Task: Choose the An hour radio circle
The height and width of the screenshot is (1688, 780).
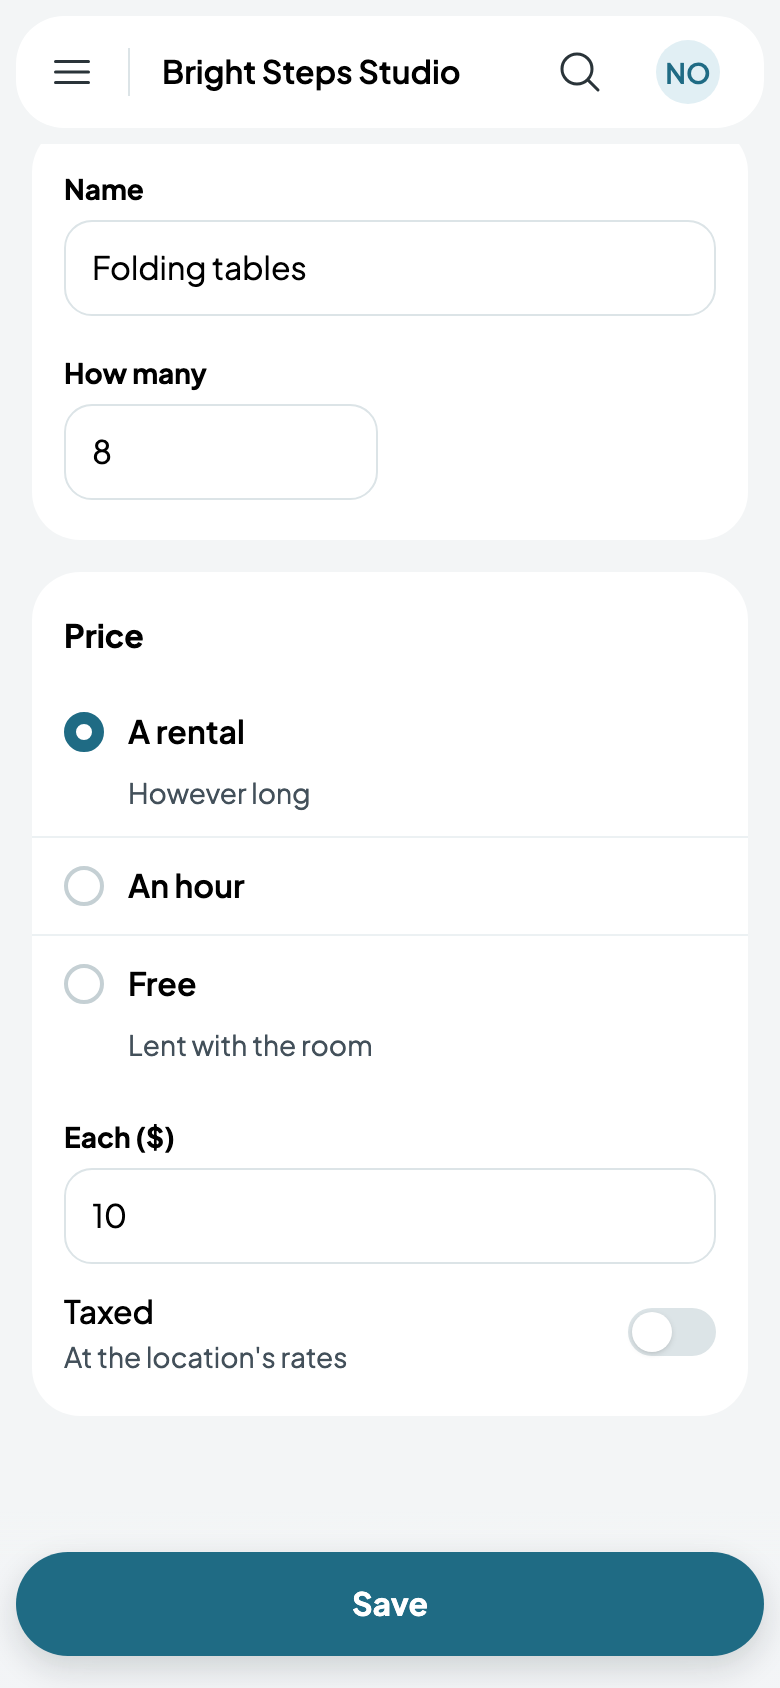Action: click(84, 886)
